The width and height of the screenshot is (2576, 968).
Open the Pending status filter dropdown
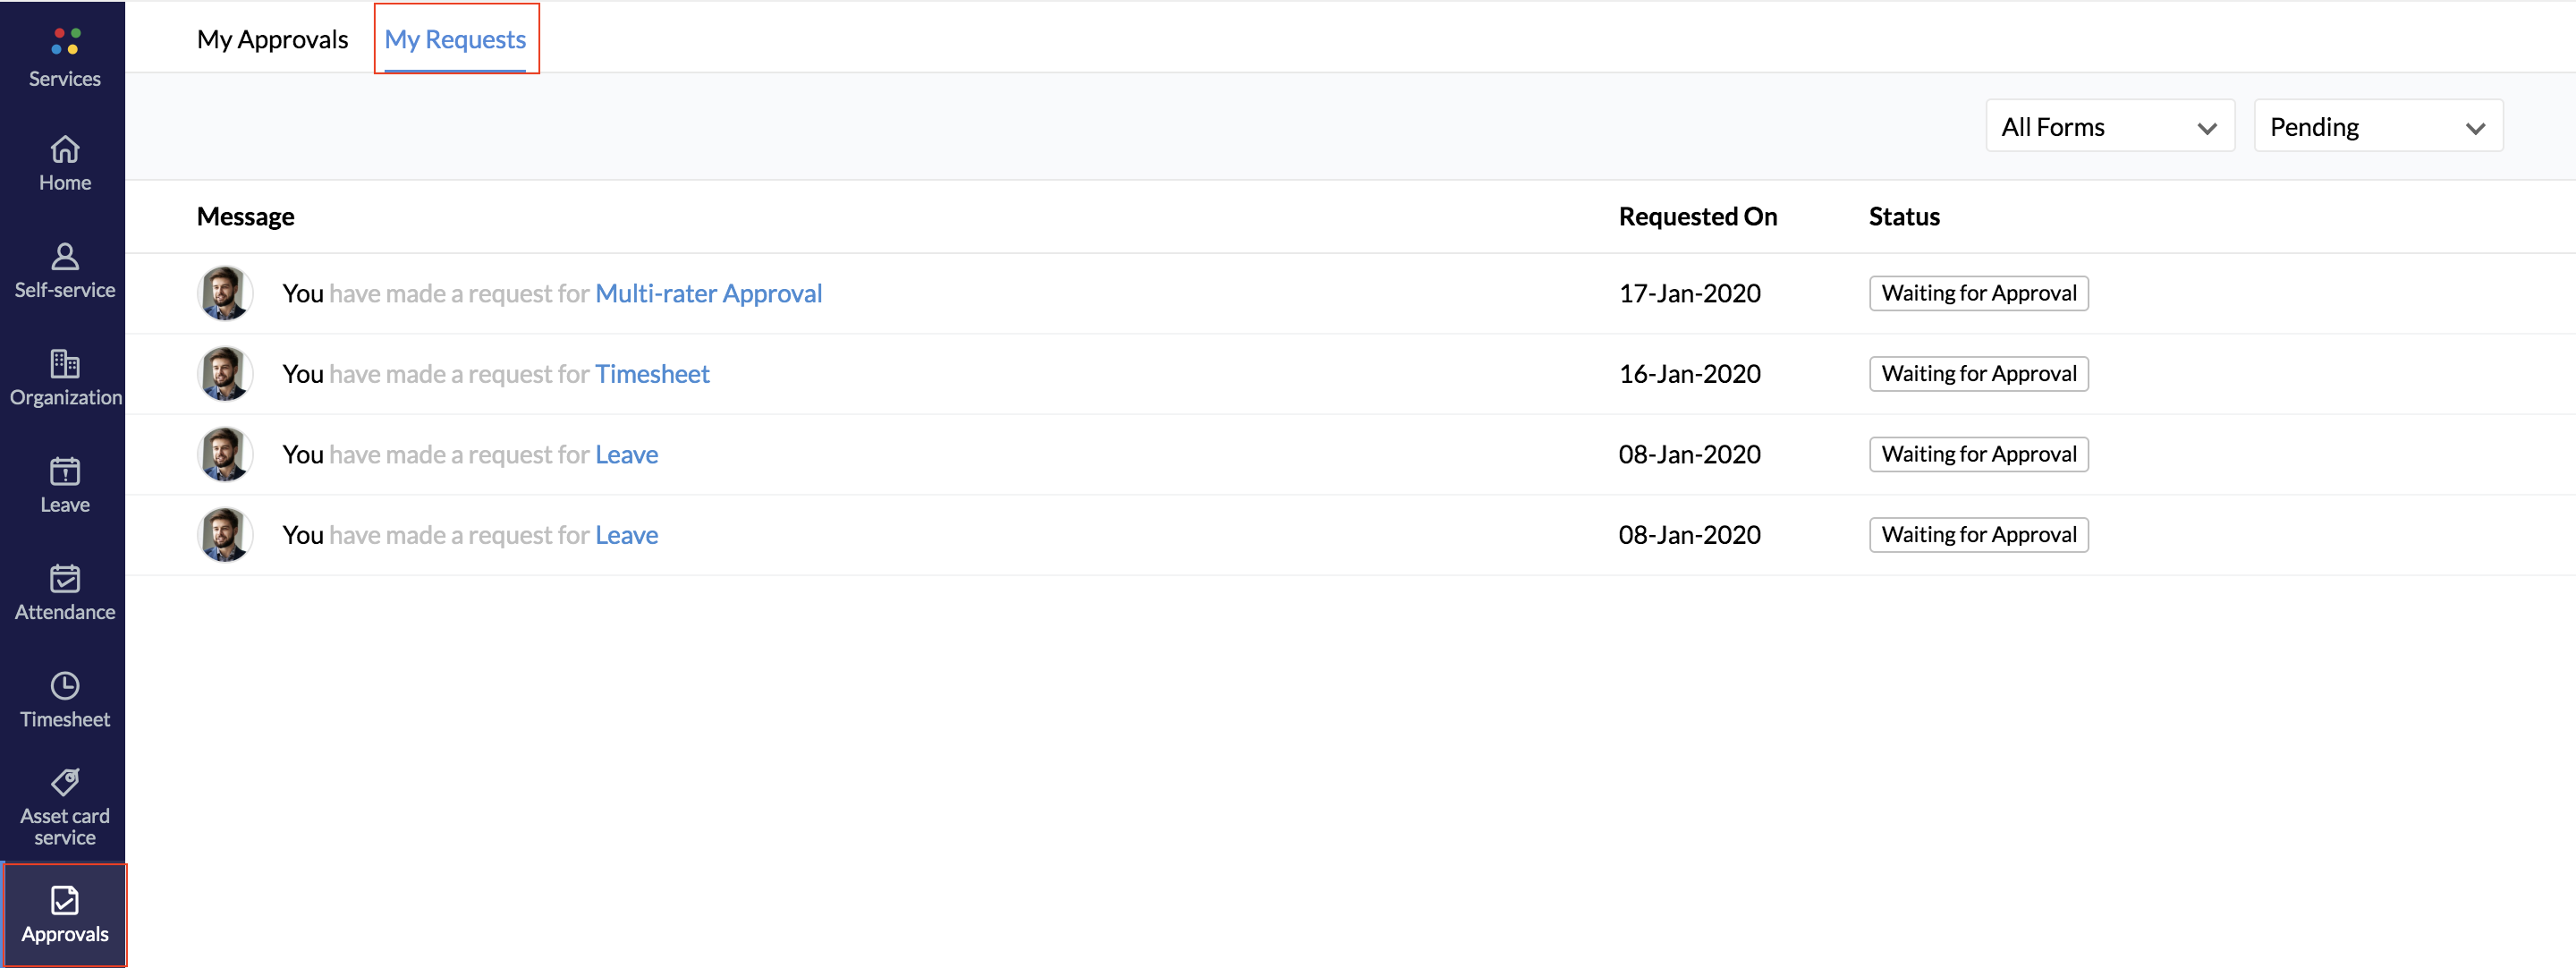pos(2377,127)
